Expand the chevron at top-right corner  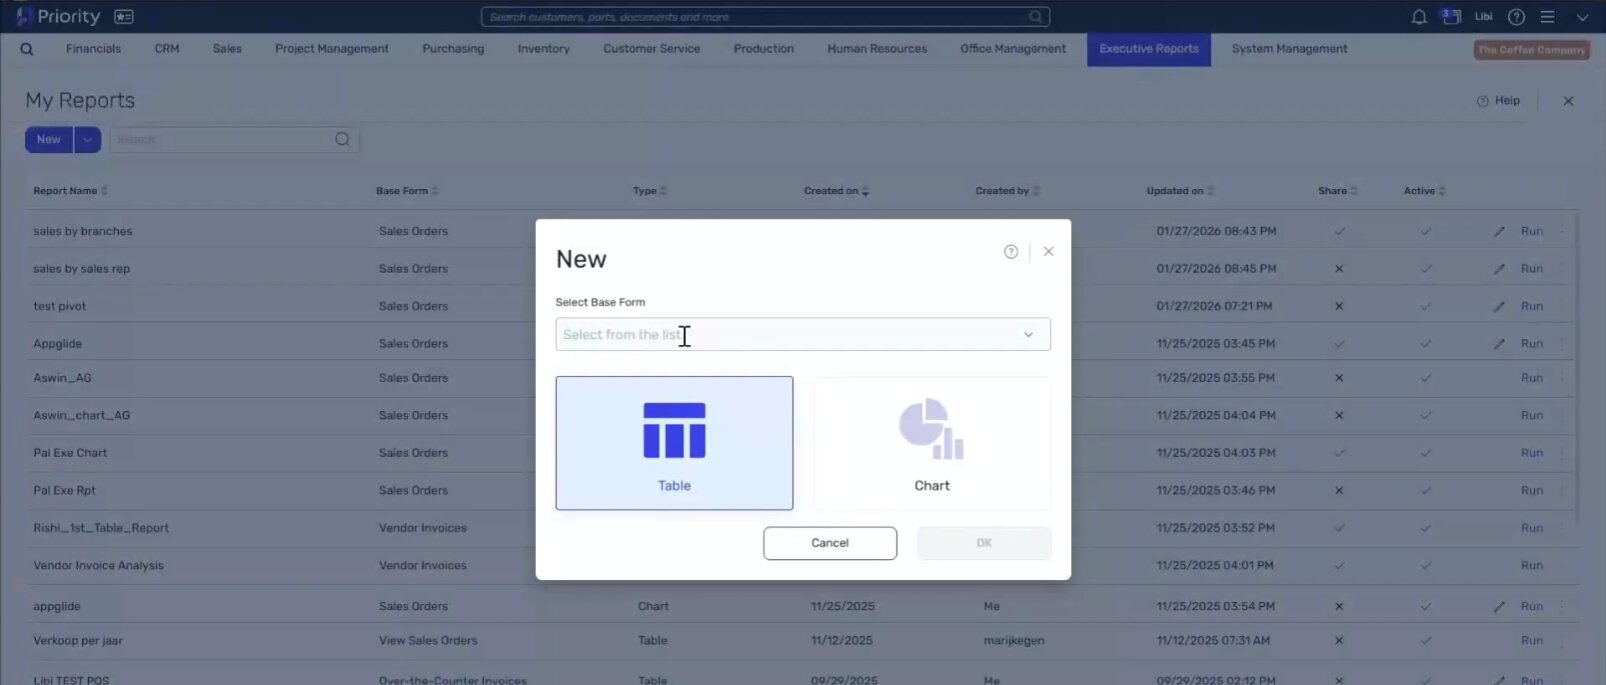coord(1582,17)
